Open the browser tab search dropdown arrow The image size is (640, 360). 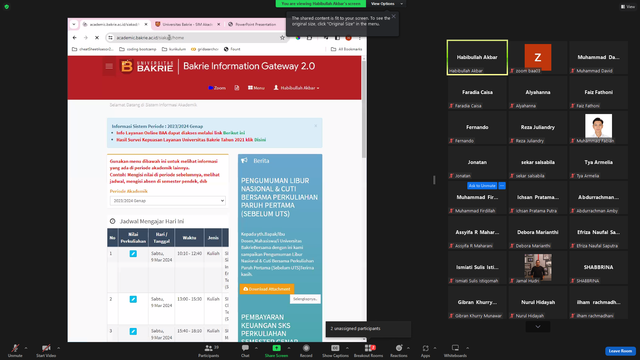click(74, 24)
